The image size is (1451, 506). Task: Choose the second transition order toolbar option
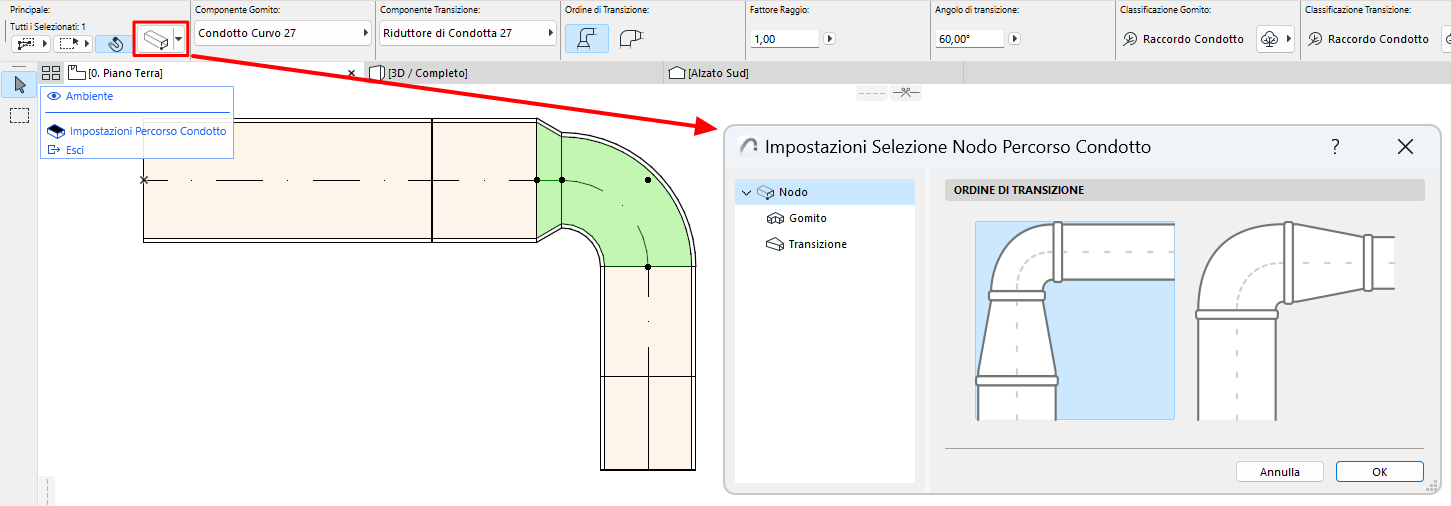click(x=630, y=39)
